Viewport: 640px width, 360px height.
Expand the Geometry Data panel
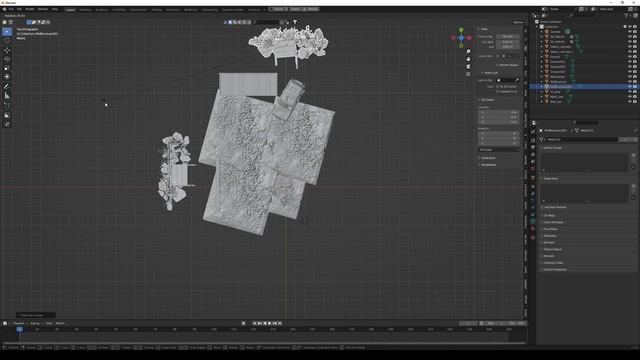[x=552, y=262]
